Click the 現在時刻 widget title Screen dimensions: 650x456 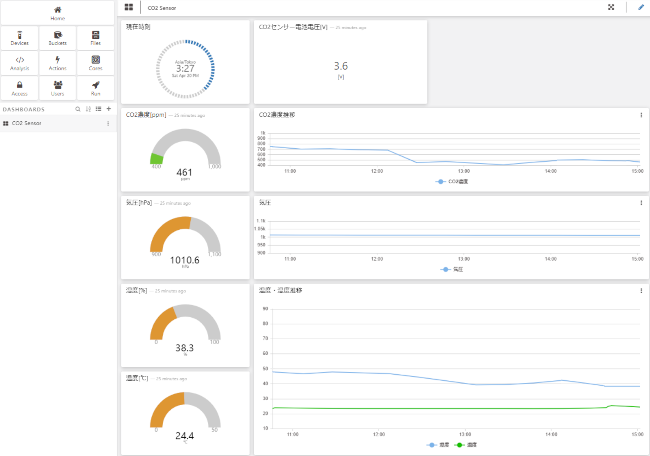(138, 27)
